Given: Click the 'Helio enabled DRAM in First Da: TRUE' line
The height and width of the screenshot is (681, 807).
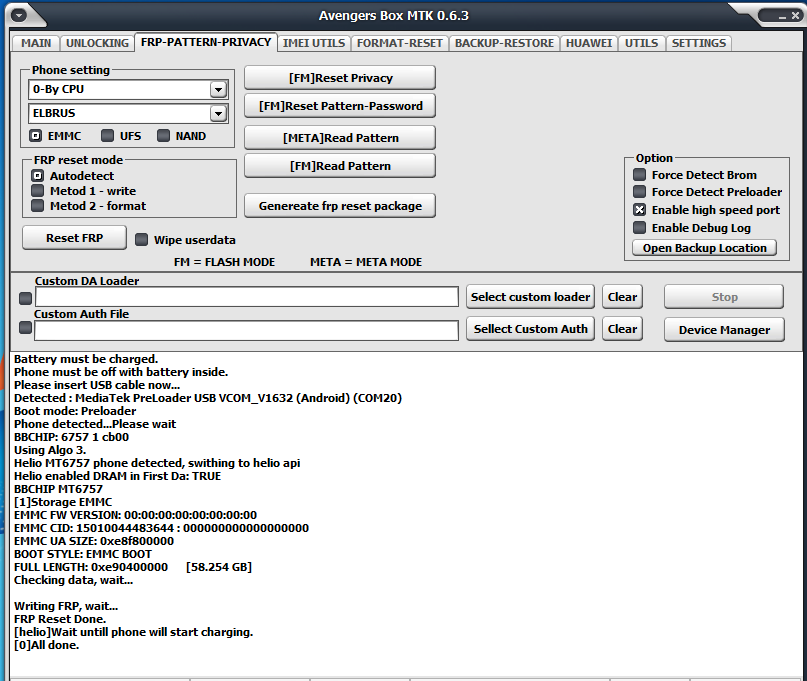Looking at the screenshot, I should pyautogui.click(x=117, y=476).
